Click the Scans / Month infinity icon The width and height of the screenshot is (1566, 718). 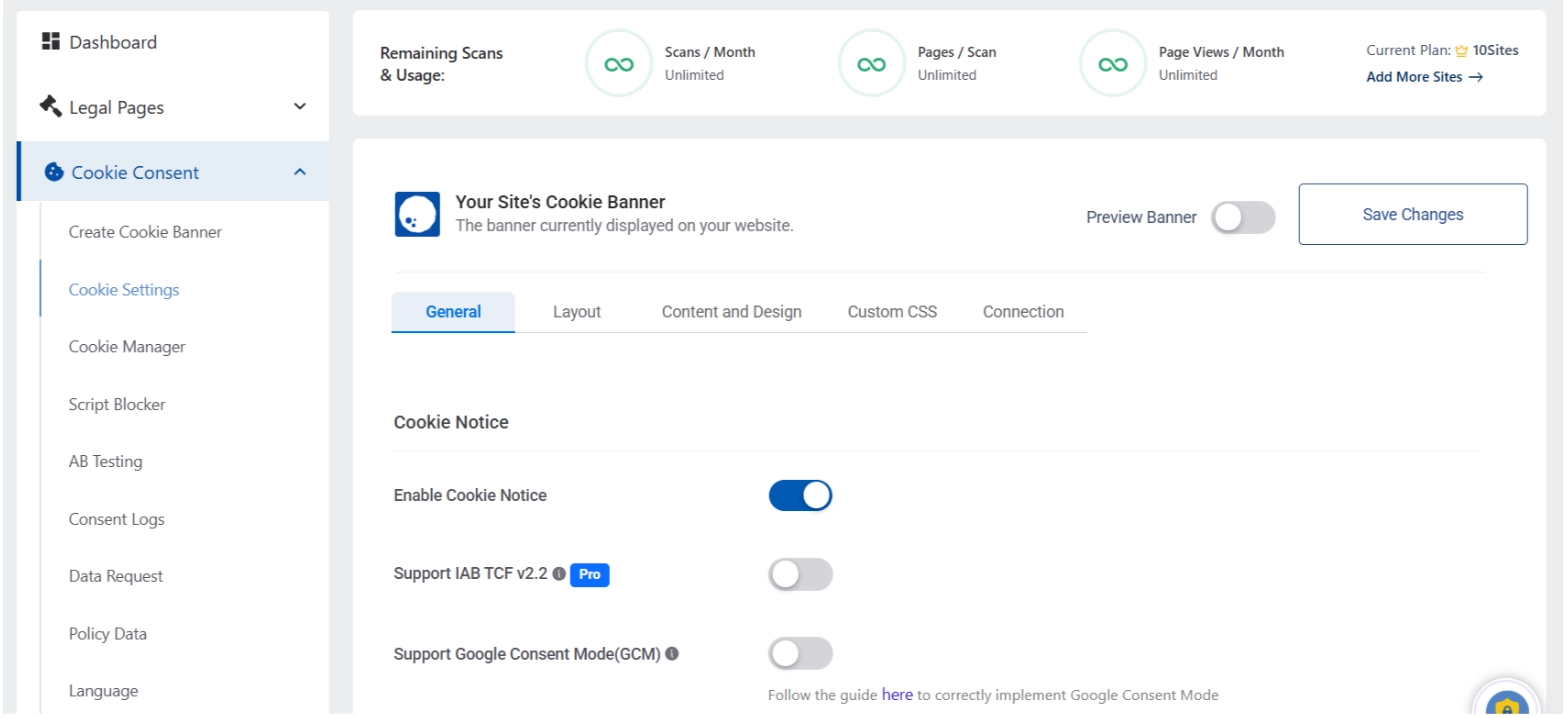point(619,63)
